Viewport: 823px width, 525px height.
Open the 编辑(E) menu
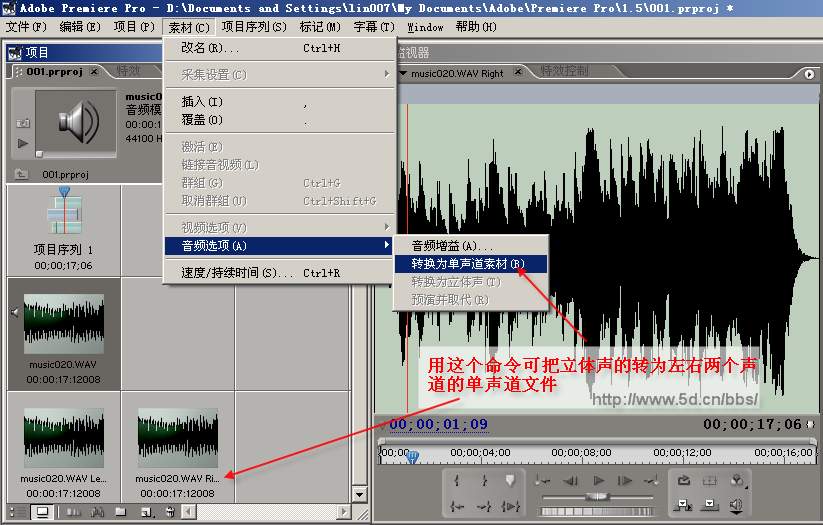[80, 27]
